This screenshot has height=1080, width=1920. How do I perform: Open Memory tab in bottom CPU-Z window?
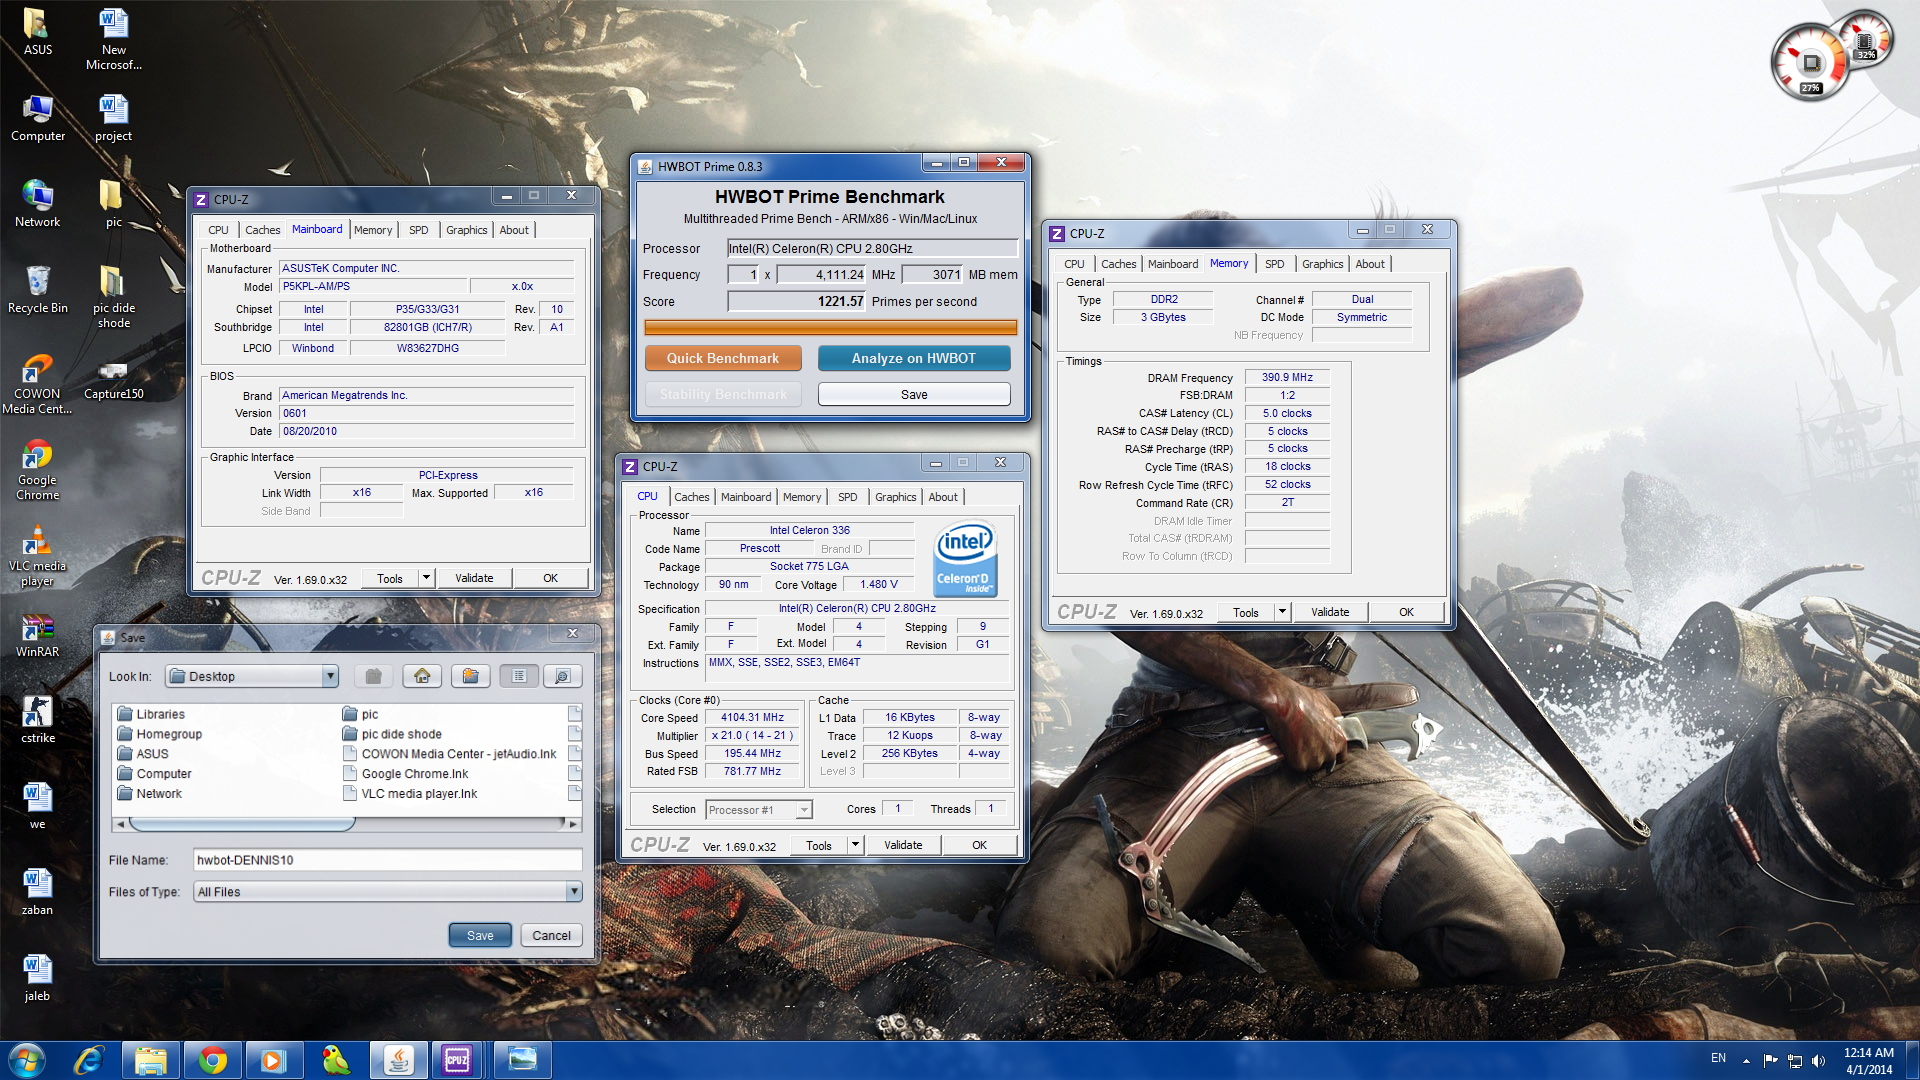[802, 497]
